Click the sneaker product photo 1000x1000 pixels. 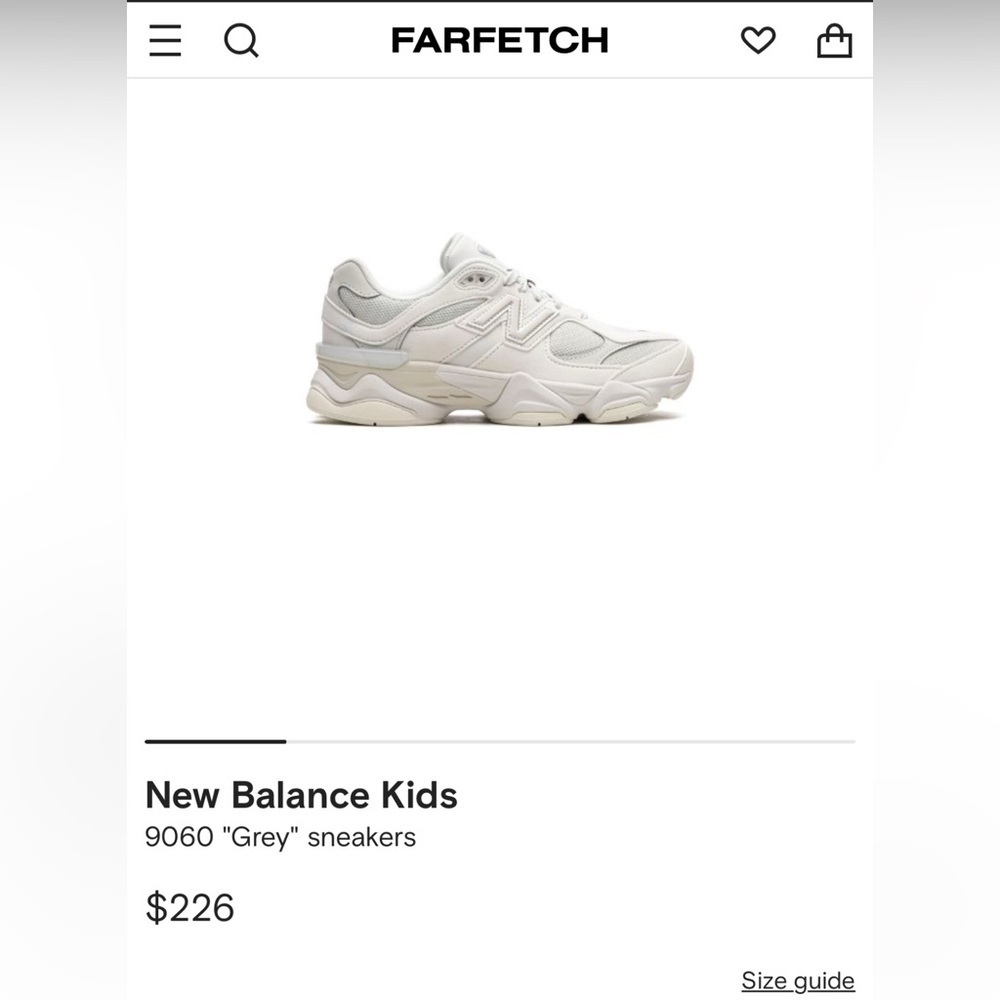tap(500, 330)
